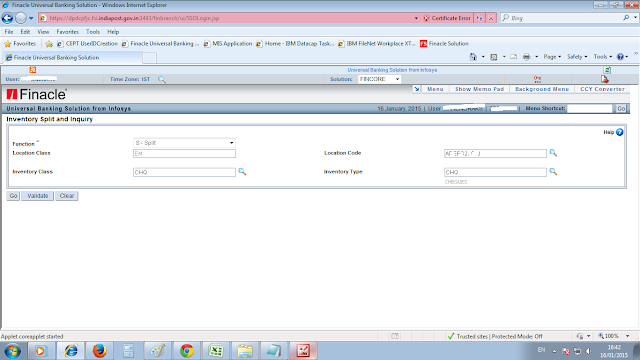The width and height of the screenshot is (640, 360).
Task: Open Windows Explorer folder on taskbar
Action: pyautogui.click(x=244, y=351)
